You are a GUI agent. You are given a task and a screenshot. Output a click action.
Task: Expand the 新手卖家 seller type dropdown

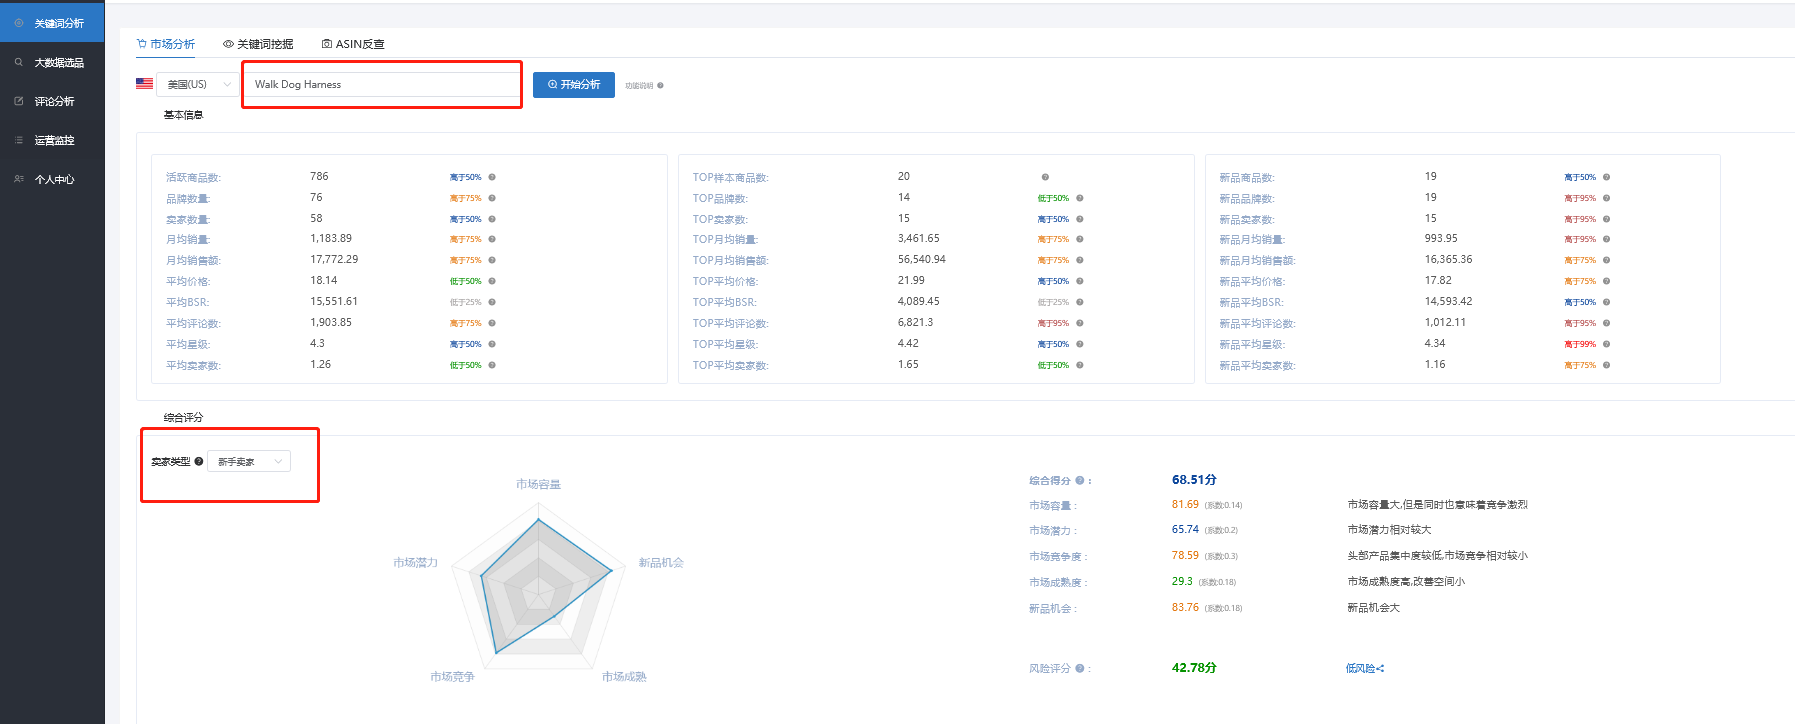coord(248,461)
